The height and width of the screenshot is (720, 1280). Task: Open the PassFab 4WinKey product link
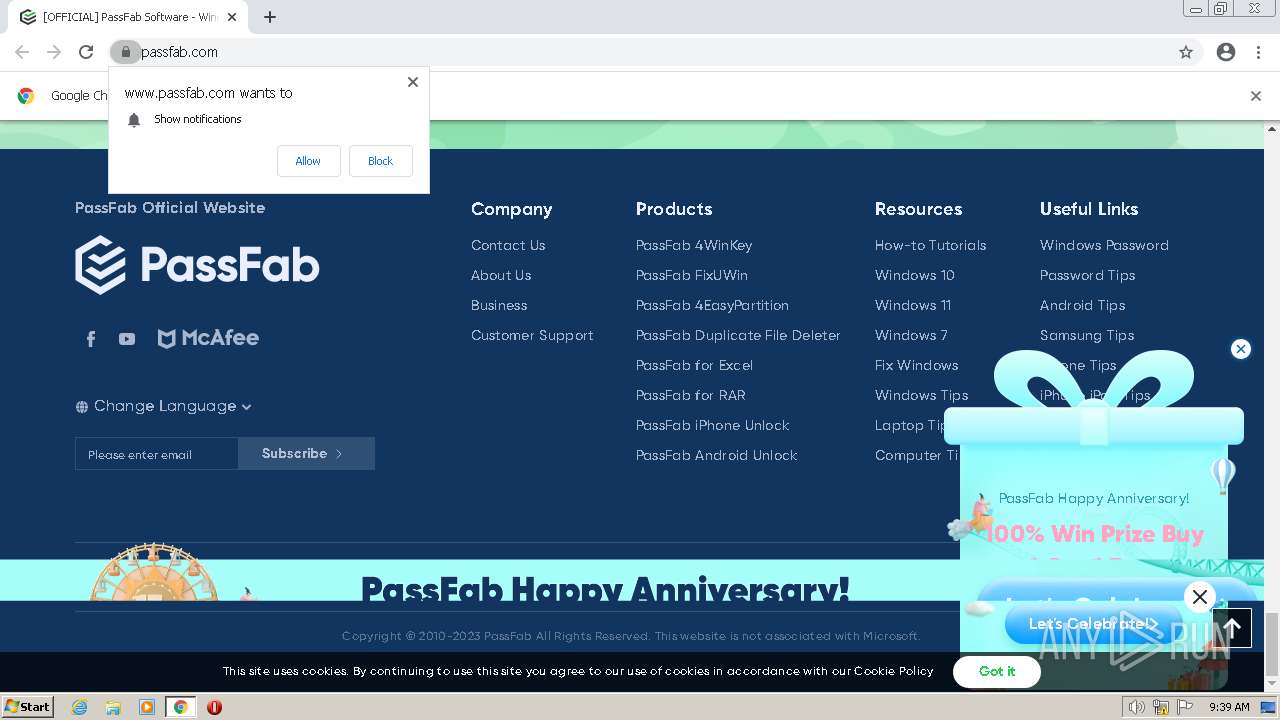point(694,245)
